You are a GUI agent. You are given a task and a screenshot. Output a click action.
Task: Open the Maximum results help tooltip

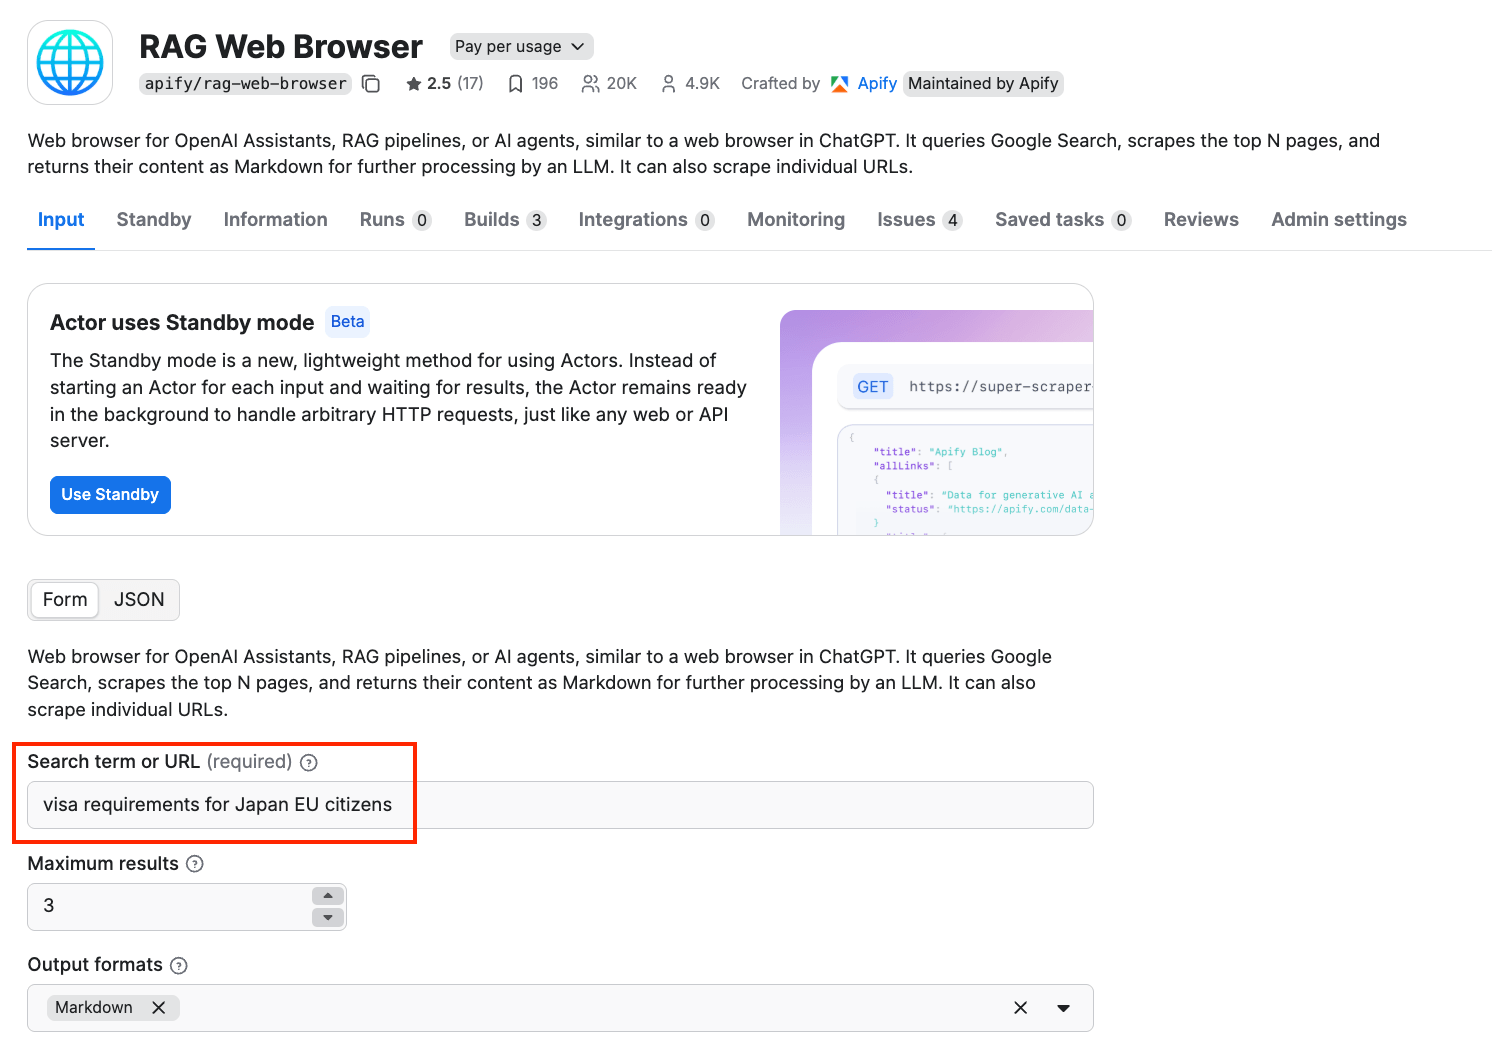click(194, 863)
